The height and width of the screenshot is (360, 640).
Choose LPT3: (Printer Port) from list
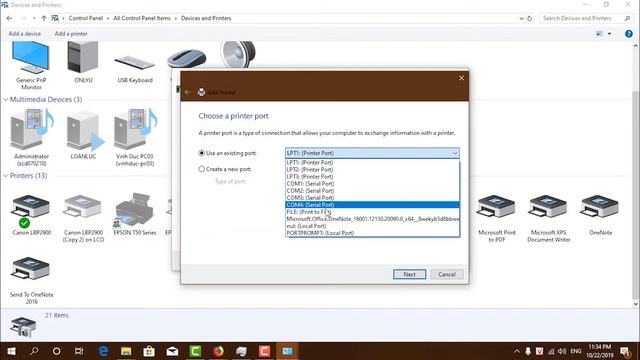[x=372, y=177]
